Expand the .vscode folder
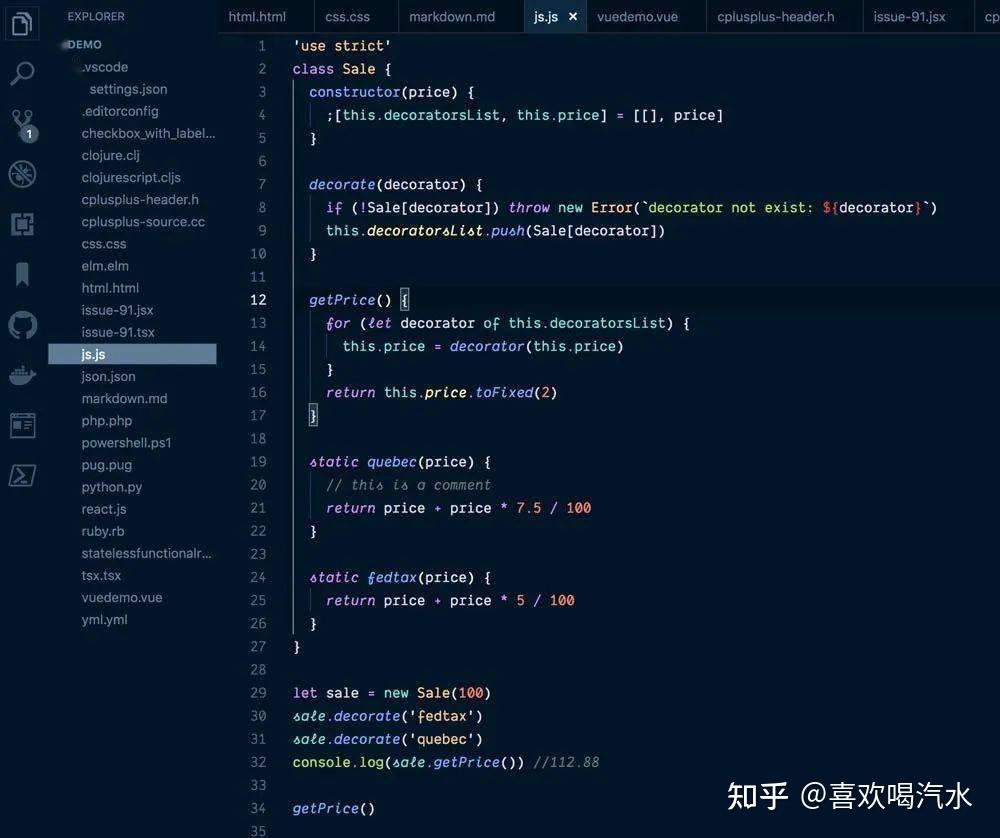 (103, 67)
